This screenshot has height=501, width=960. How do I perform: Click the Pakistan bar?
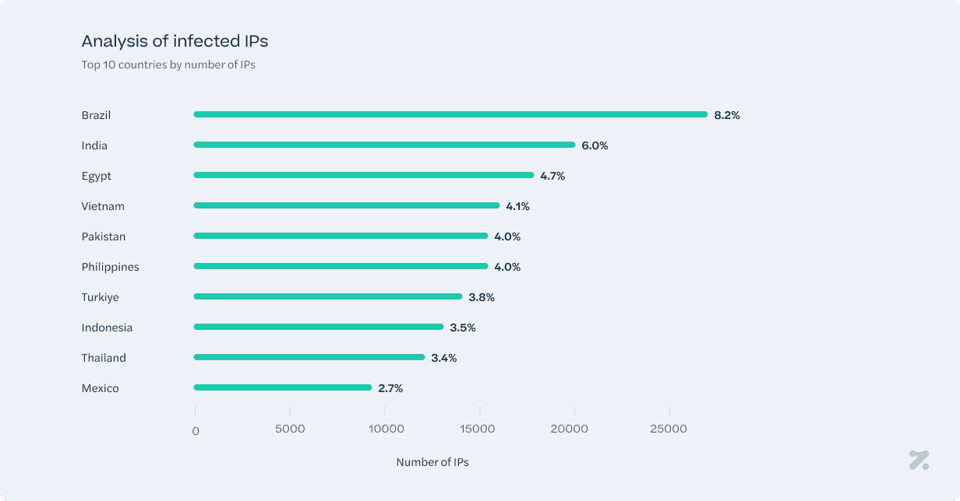point(340,236)
